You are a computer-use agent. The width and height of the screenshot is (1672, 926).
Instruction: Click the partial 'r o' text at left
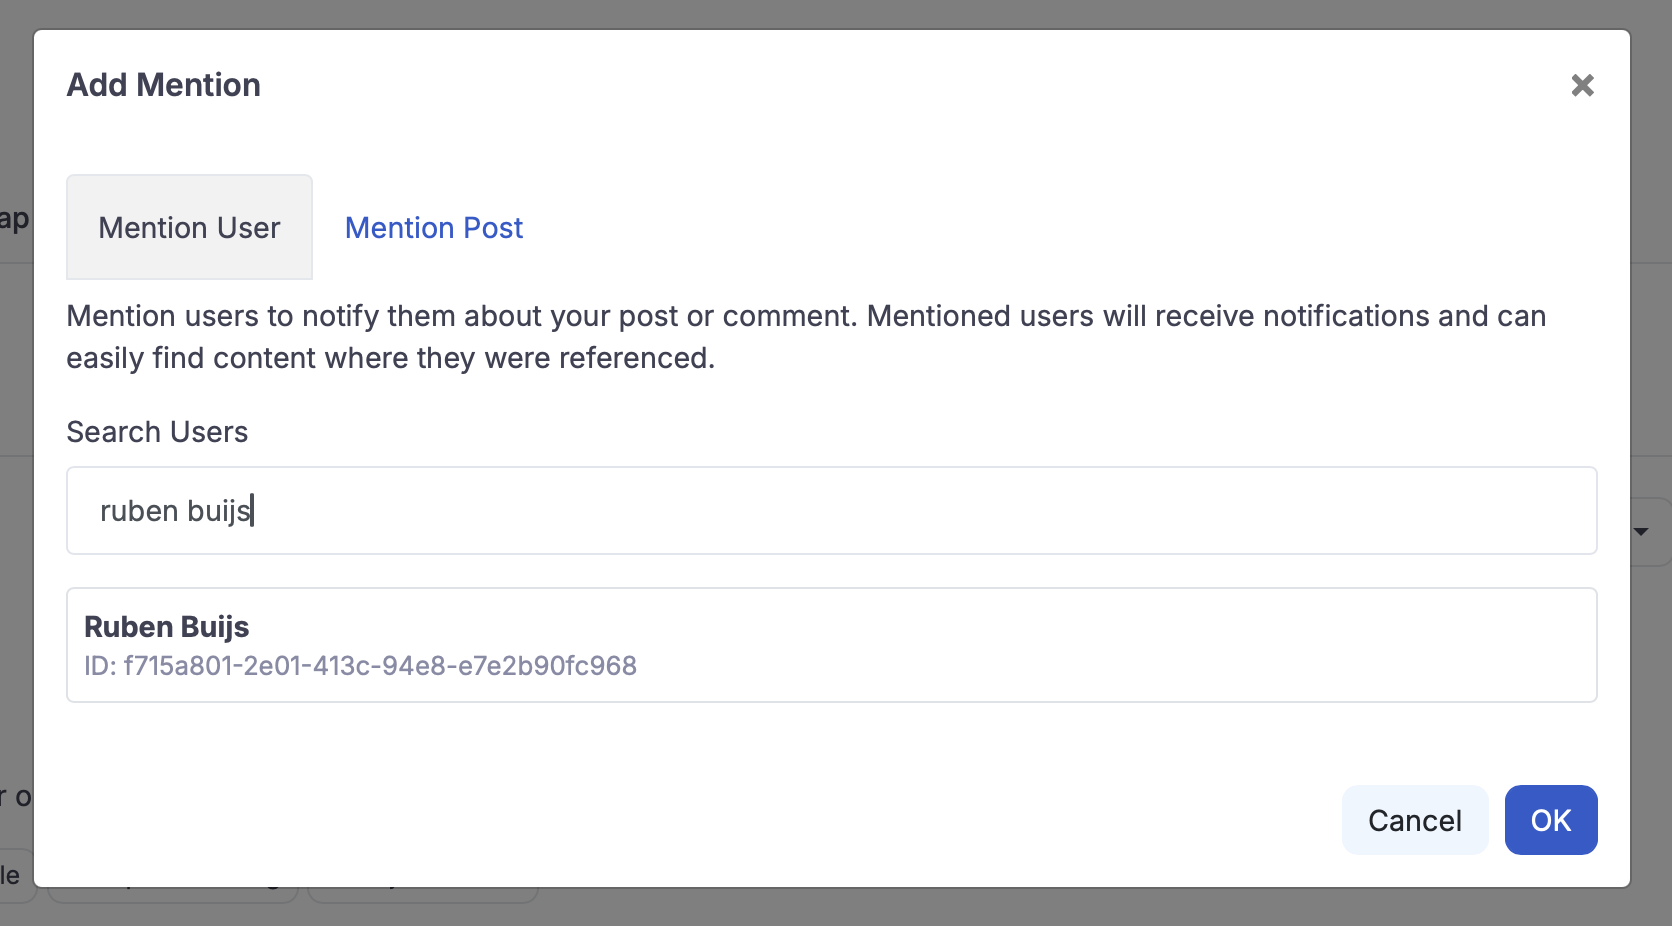tap(15, 797)
